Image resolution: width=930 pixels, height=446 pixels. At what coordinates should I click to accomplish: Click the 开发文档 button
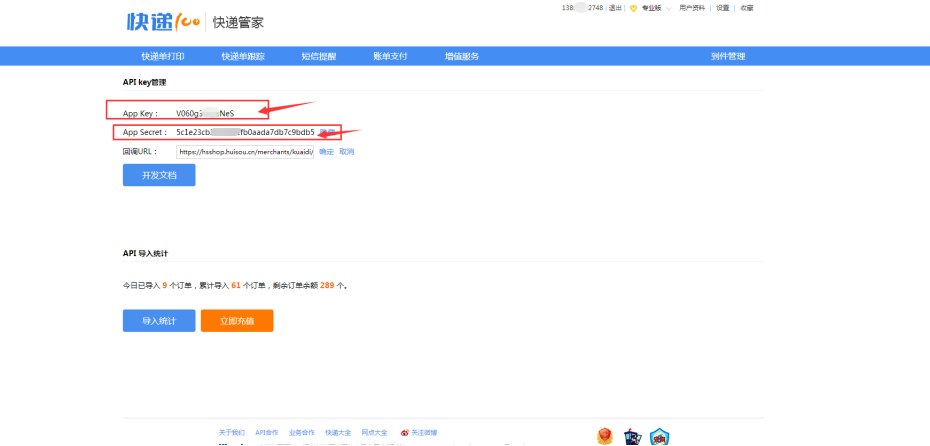point(159,175)
